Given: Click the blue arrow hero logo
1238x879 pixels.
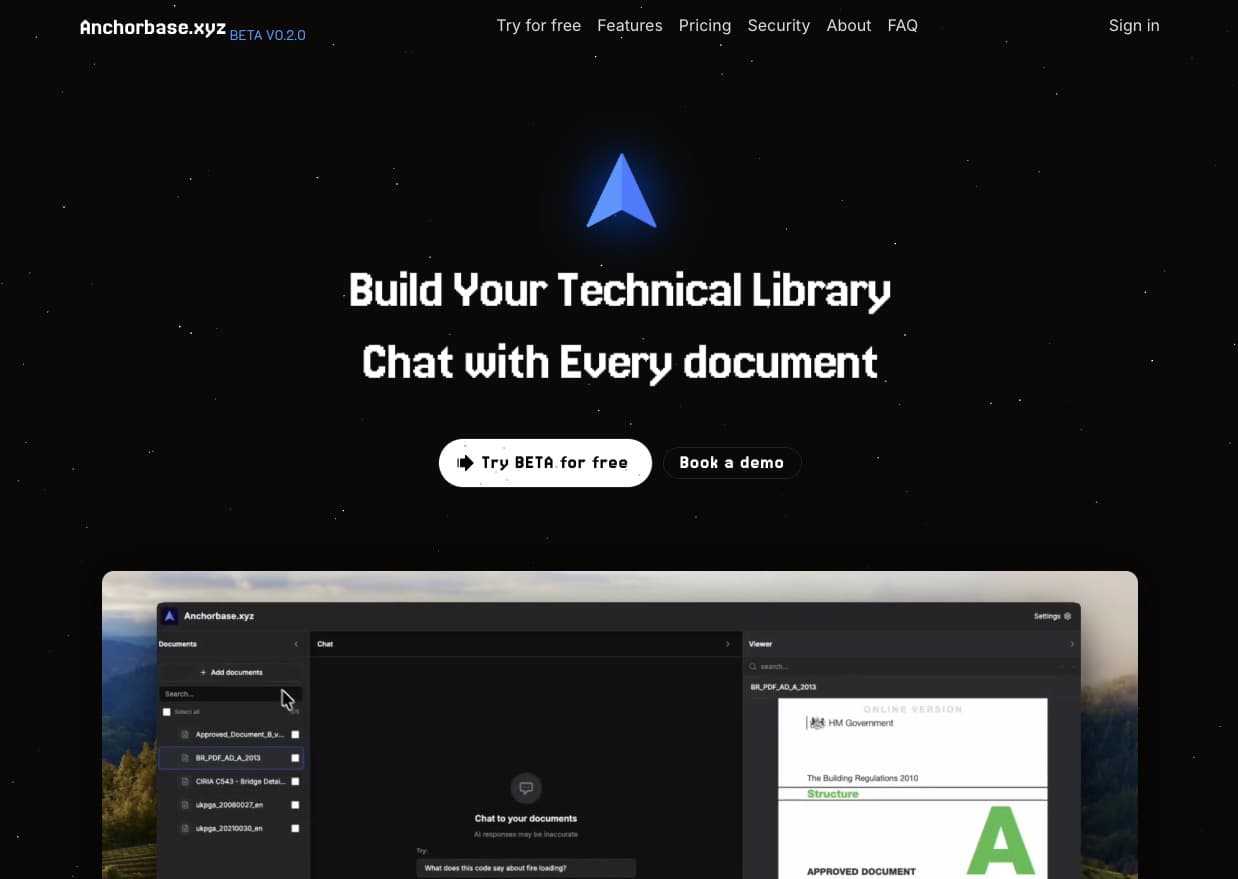Looking at the screenshot, I should click(x=621, y=191).
